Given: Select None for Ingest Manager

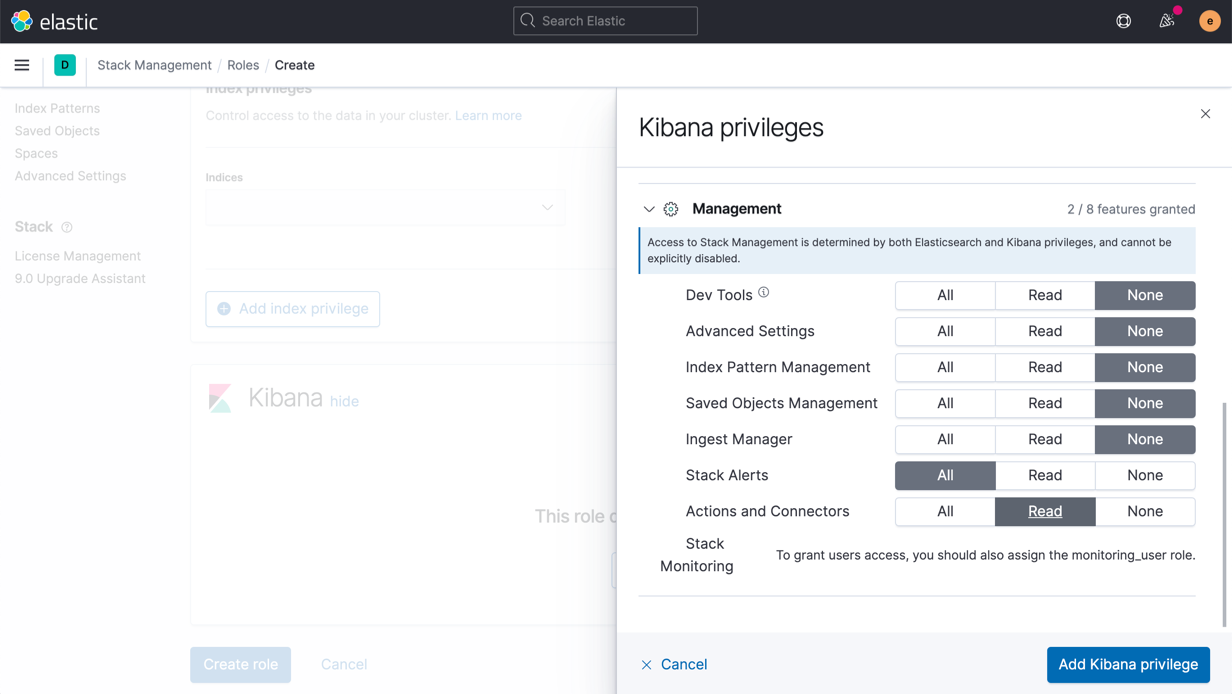Looking at the screenshot, I should coord(1145,439).
